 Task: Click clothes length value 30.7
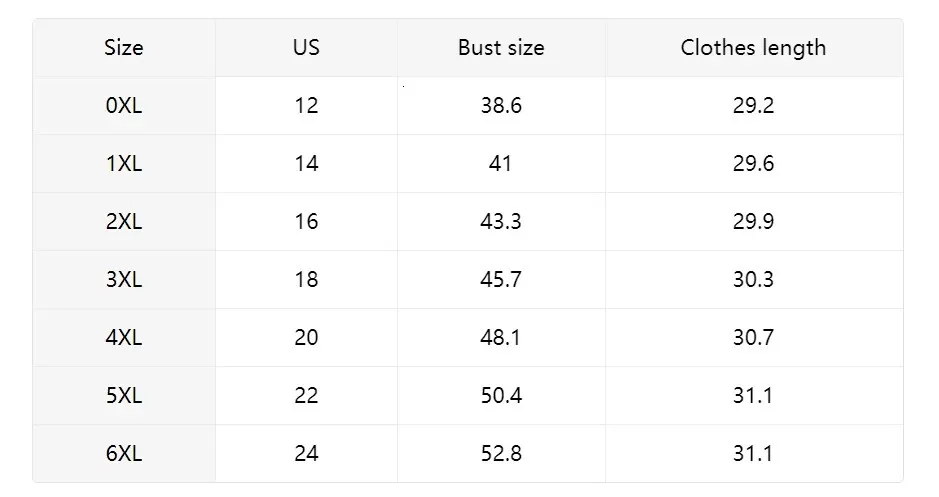point(753,337)
